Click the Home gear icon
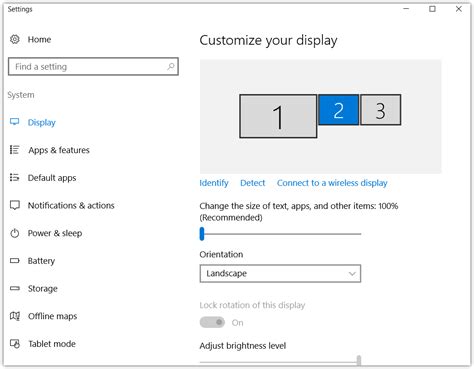 (15, 39)
